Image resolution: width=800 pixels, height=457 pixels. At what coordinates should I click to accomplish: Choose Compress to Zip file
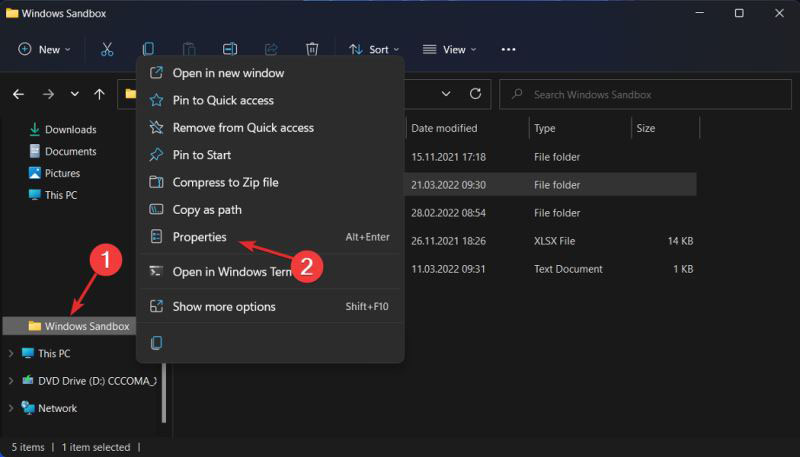[225, 182]
